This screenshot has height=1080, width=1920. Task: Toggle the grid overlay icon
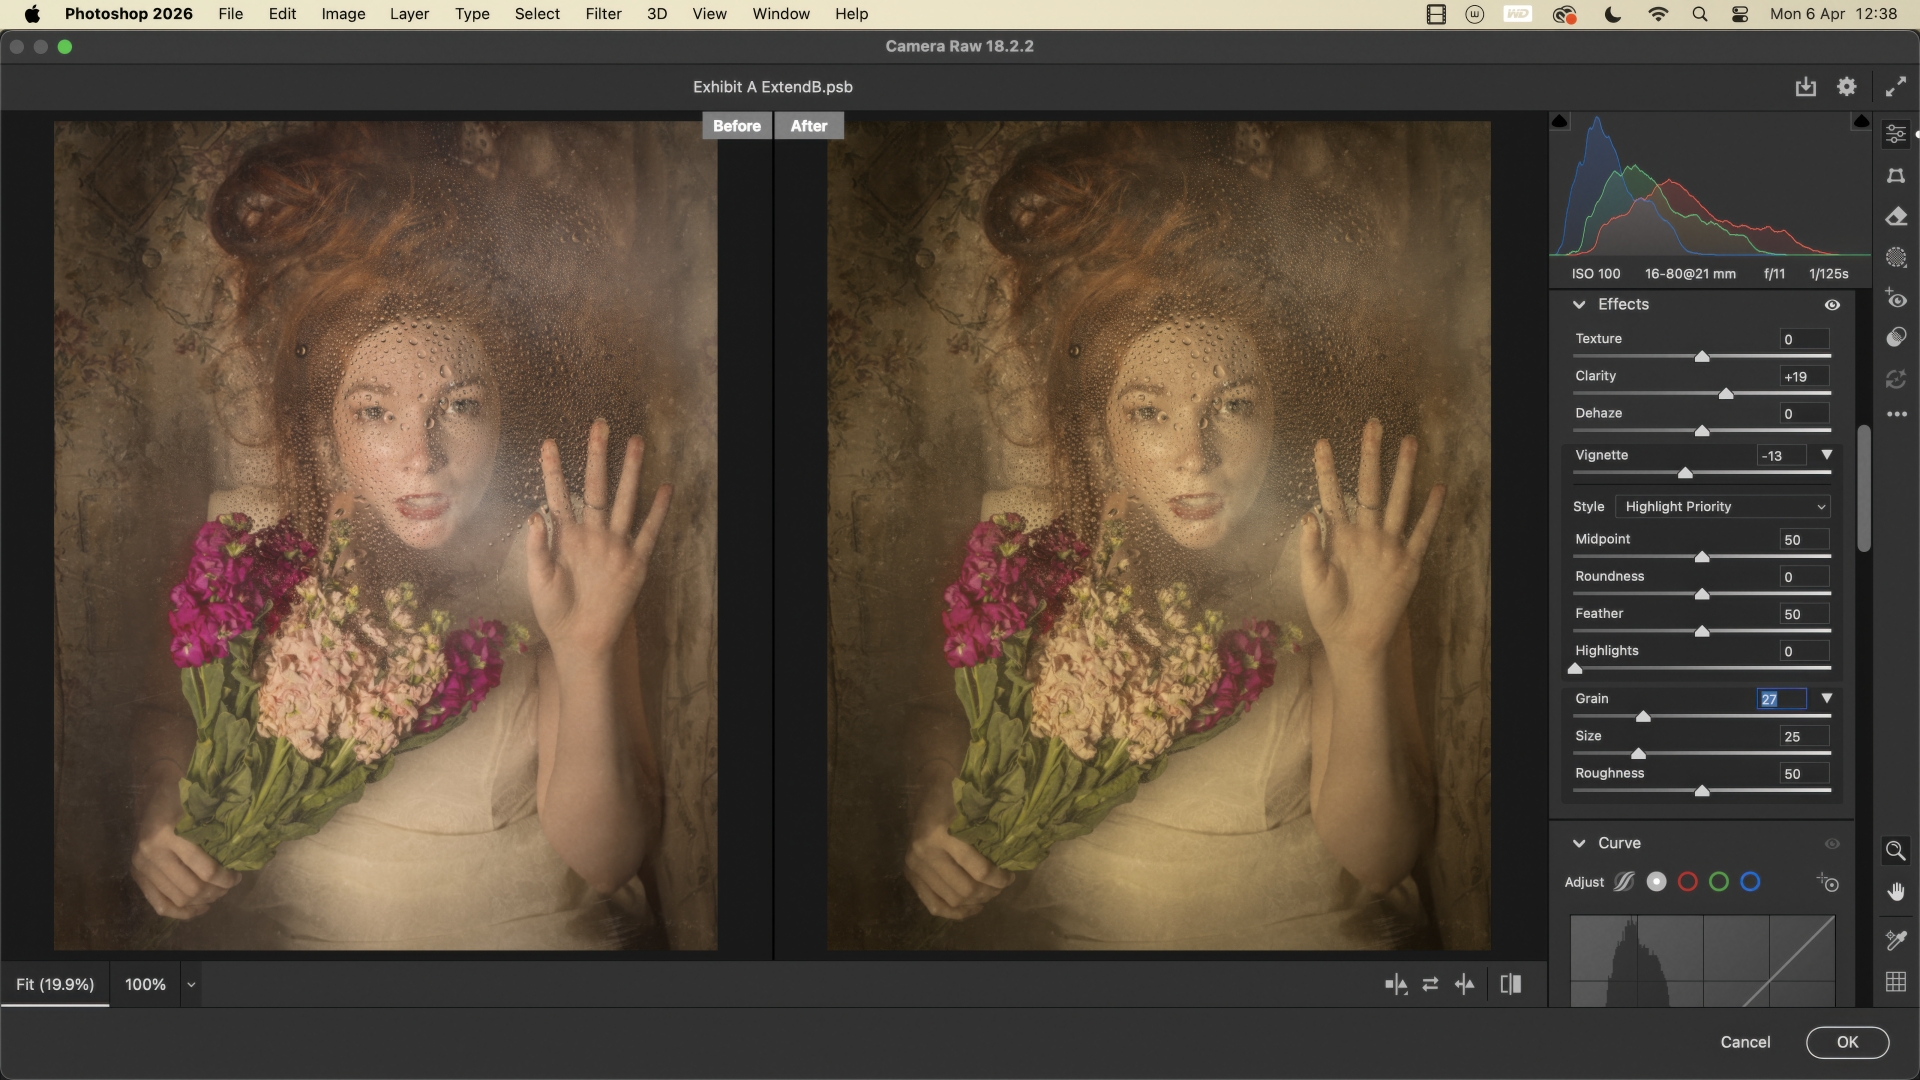[1895, 982]
